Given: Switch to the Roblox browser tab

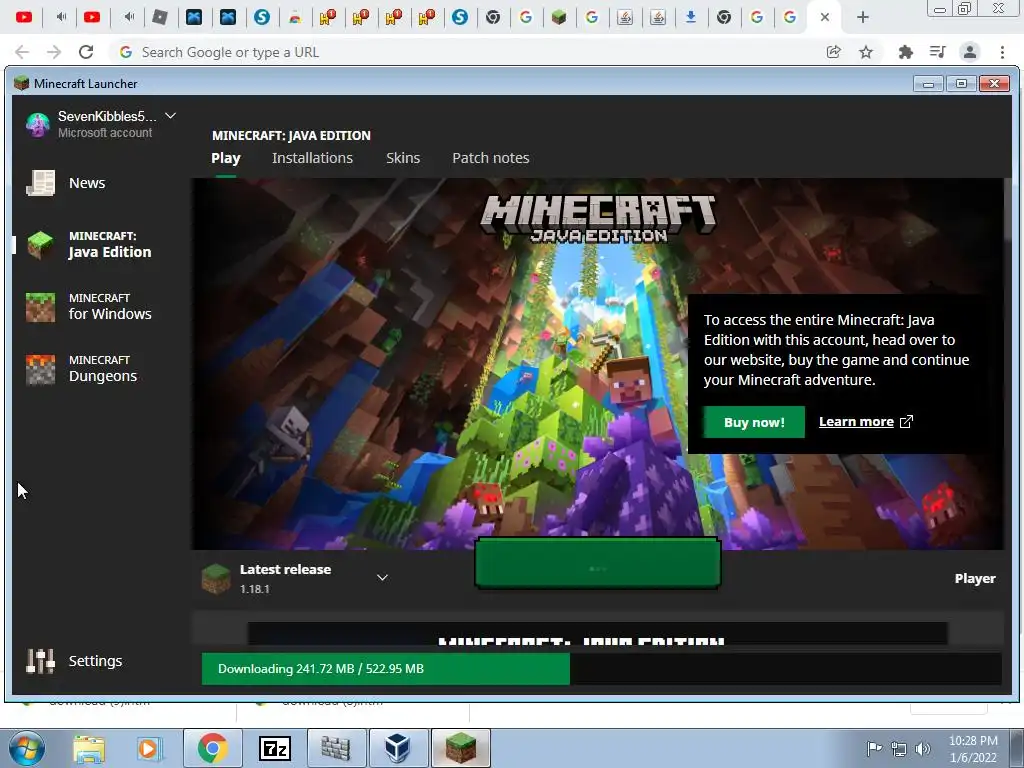Looking at the screenshot, I should (x=160, y=18).
